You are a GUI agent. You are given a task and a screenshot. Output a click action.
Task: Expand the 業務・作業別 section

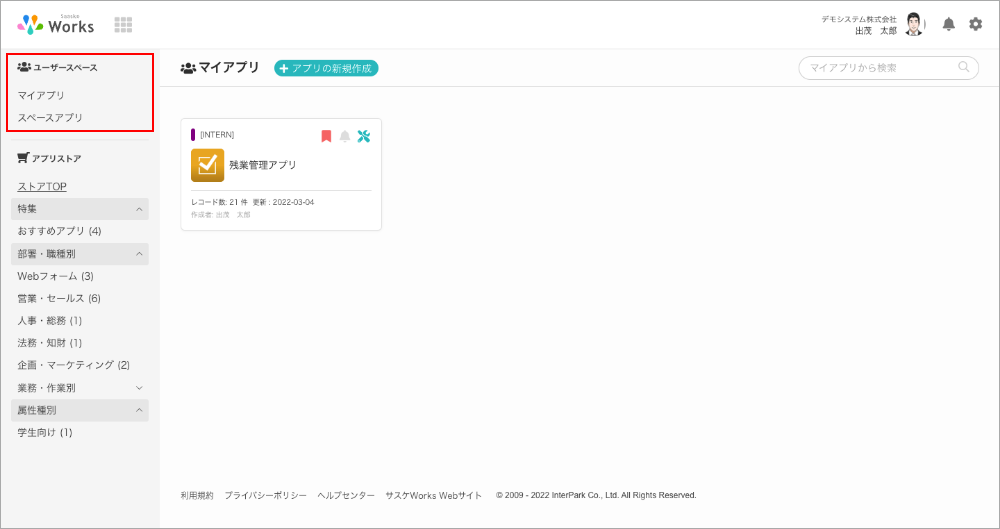[x=80, y=387]
